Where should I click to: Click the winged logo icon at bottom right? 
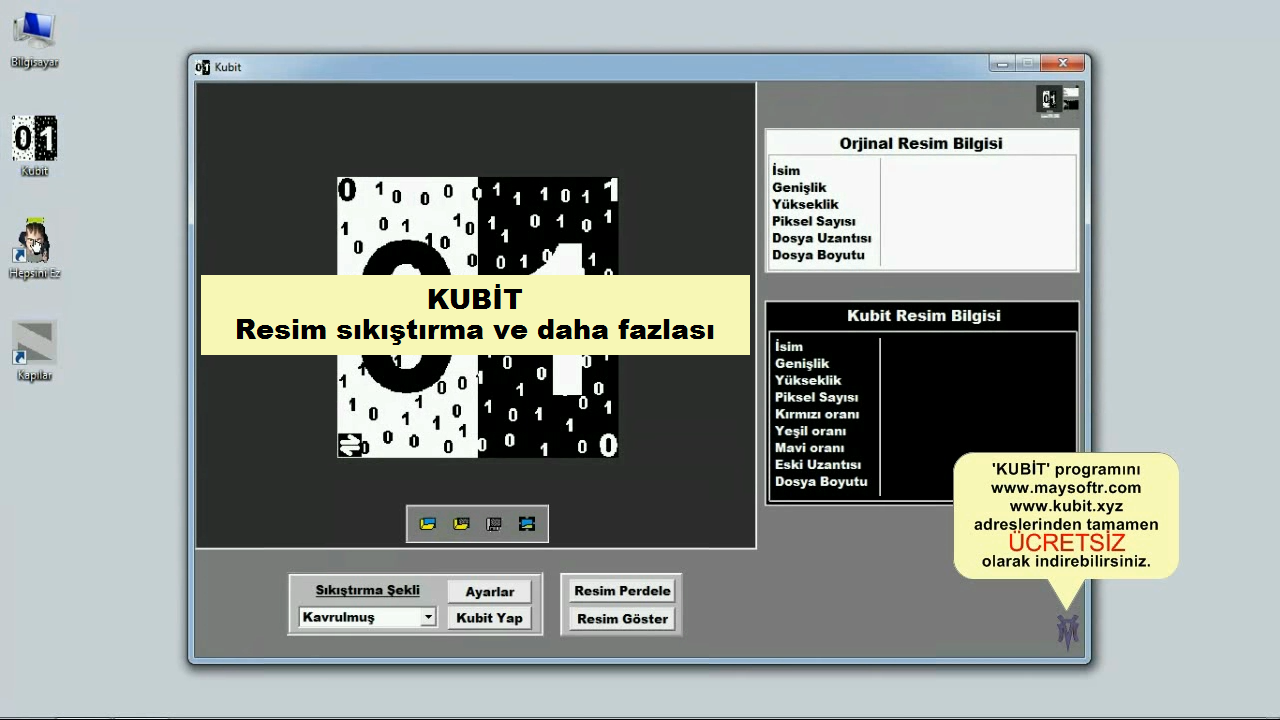click(x=1068, y=632)
